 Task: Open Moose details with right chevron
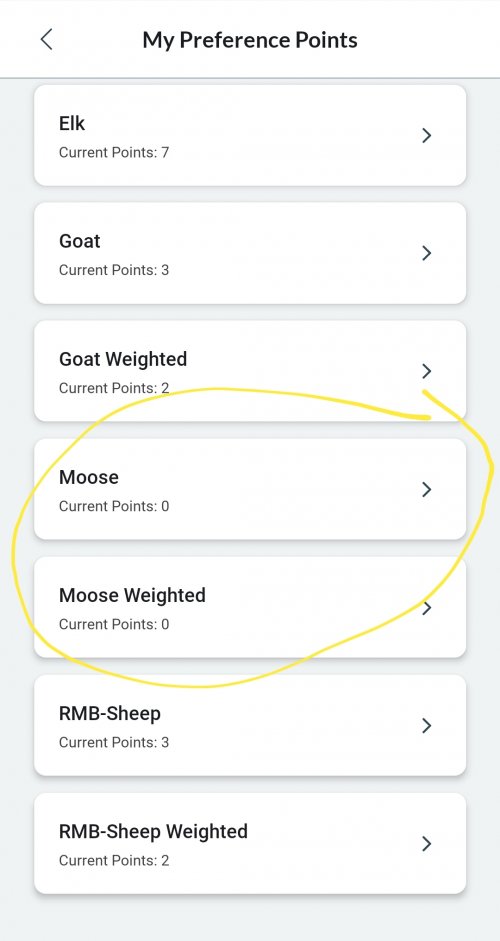coord(427,490)
